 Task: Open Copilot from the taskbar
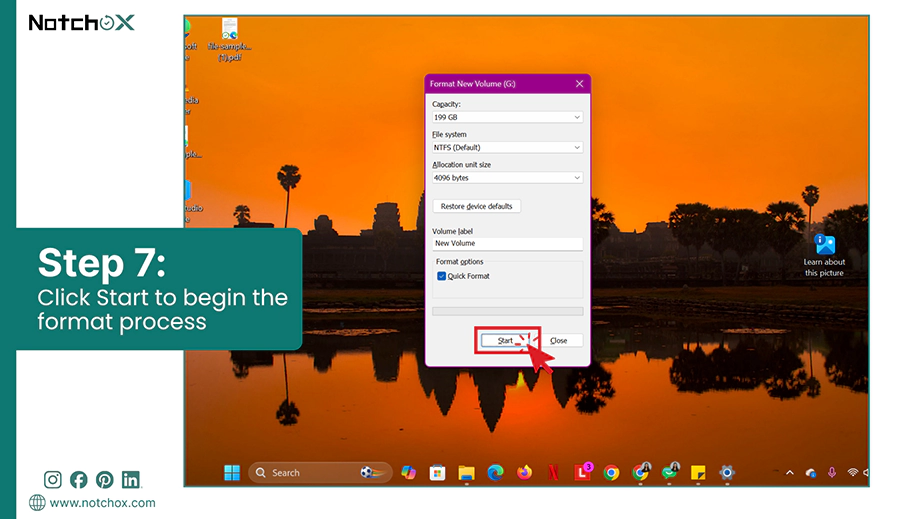408,473
